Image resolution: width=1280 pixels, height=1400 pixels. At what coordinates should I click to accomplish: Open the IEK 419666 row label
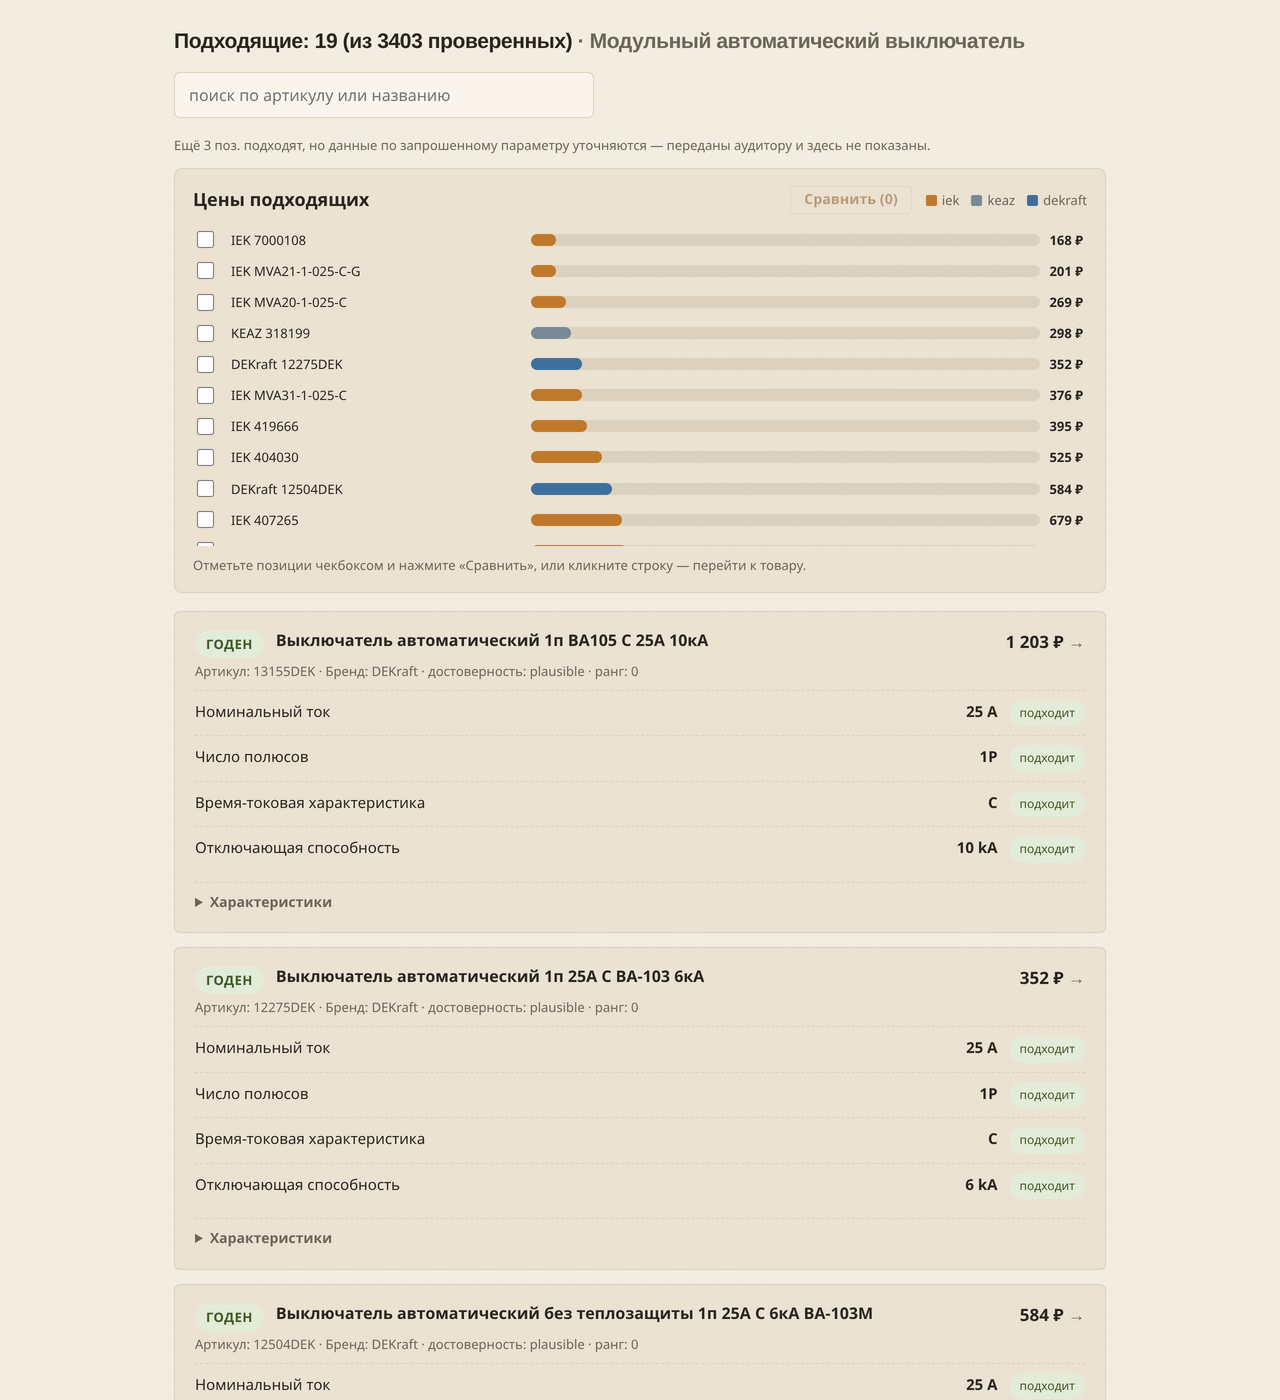click(265, 426)
